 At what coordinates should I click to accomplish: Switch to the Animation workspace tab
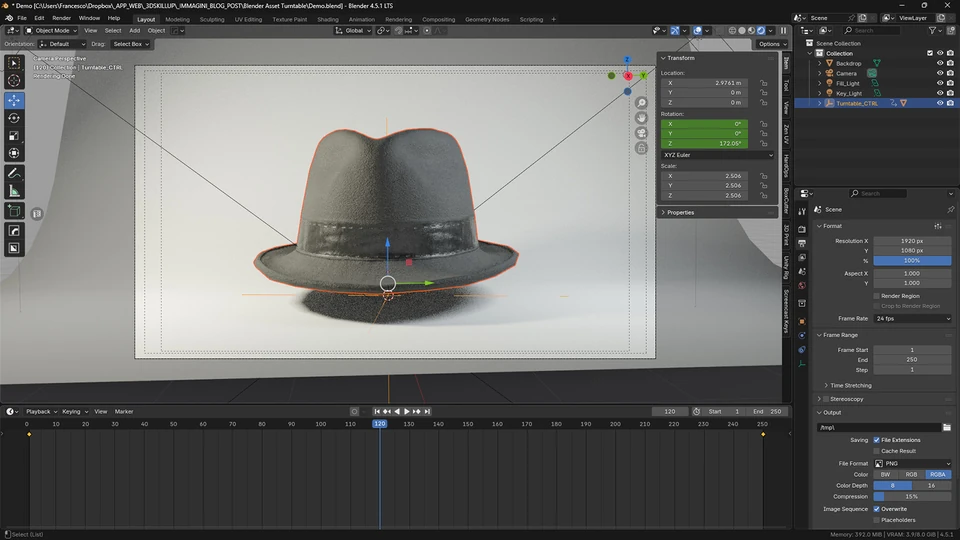click(362, 20)
